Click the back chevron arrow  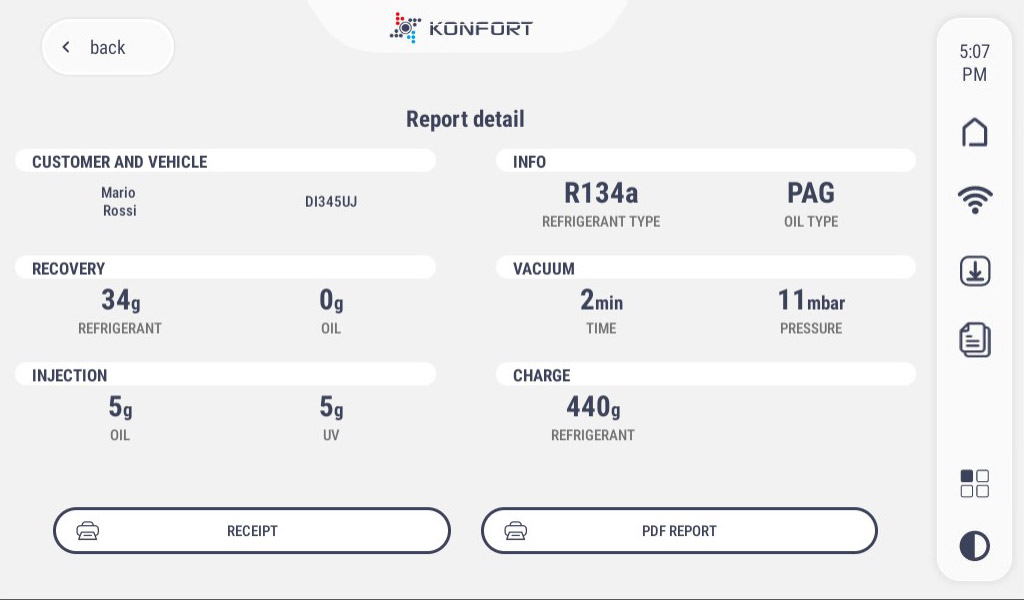[x=66, y=47]
